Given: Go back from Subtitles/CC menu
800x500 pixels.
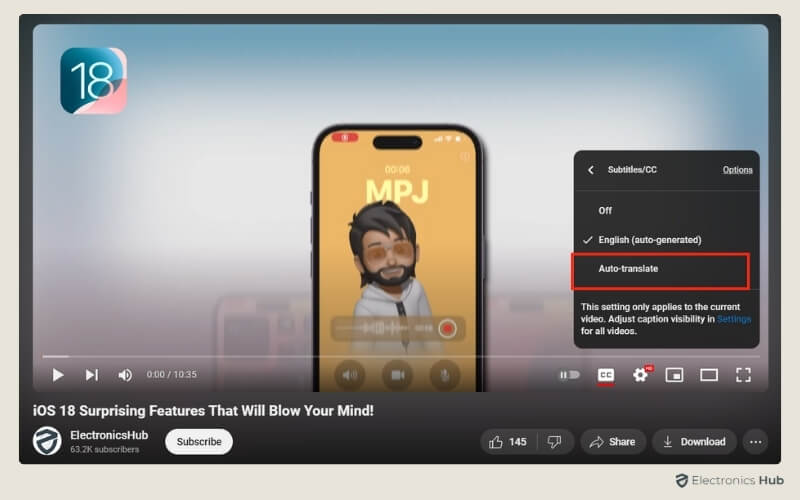Looking at the screenshot, I should (x=591, y=170).
